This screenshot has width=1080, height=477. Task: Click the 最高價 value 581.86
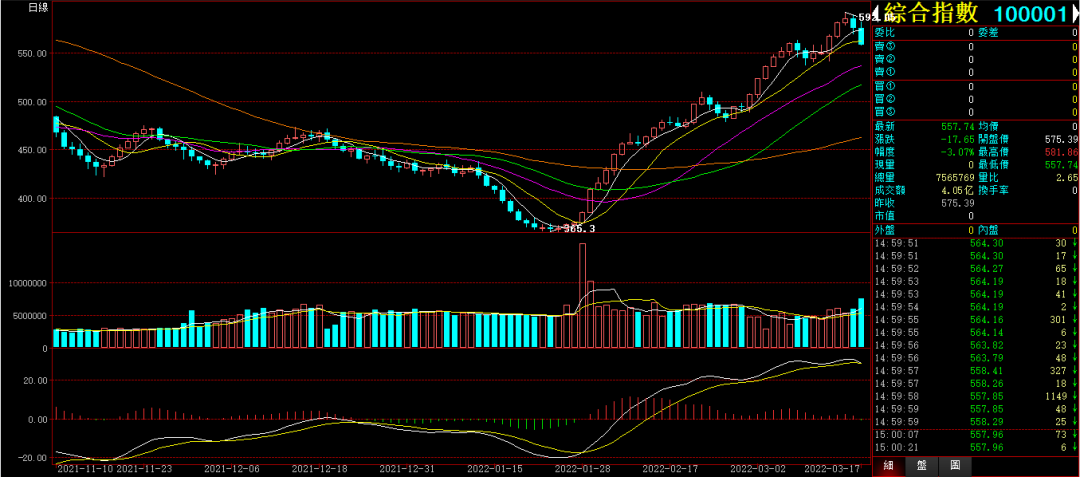tap(1059, 152)
